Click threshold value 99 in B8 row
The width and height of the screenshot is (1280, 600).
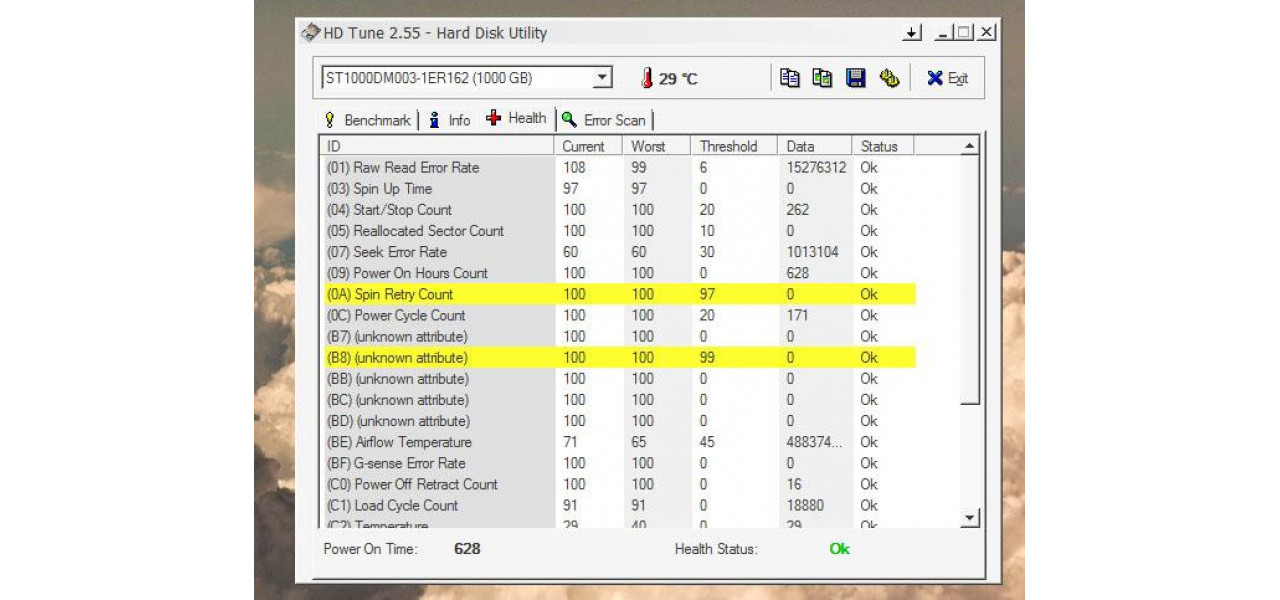pos(708,357)
